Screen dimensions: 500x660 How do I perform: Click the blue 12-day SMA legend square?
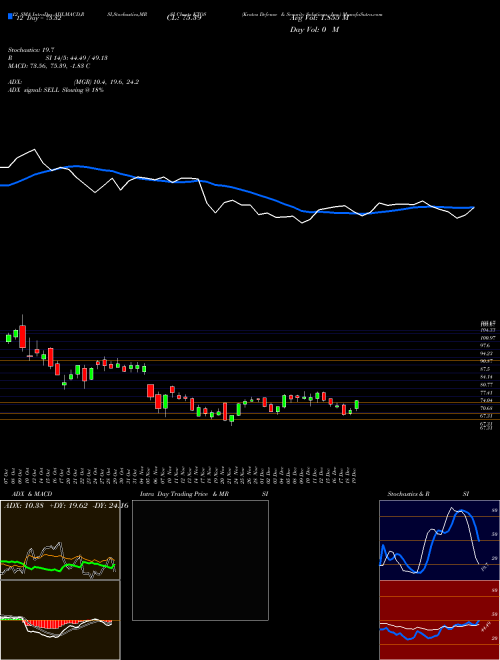[11, 16]
